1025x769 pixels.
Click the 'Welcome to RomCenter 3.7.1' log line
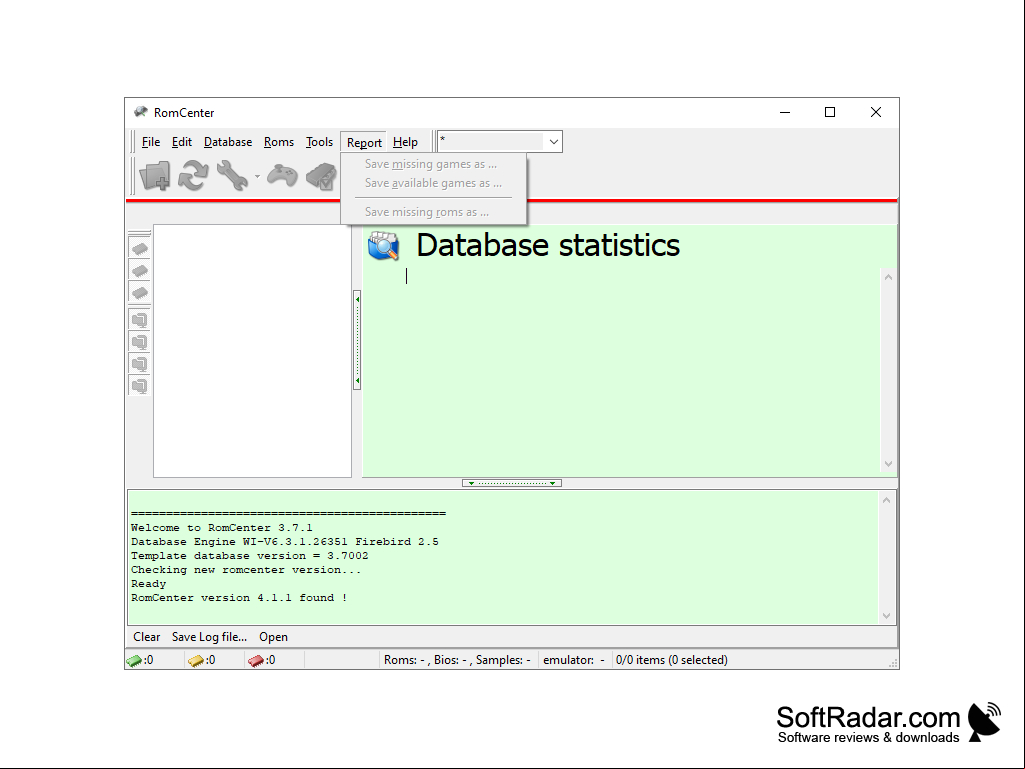[222, 528]
